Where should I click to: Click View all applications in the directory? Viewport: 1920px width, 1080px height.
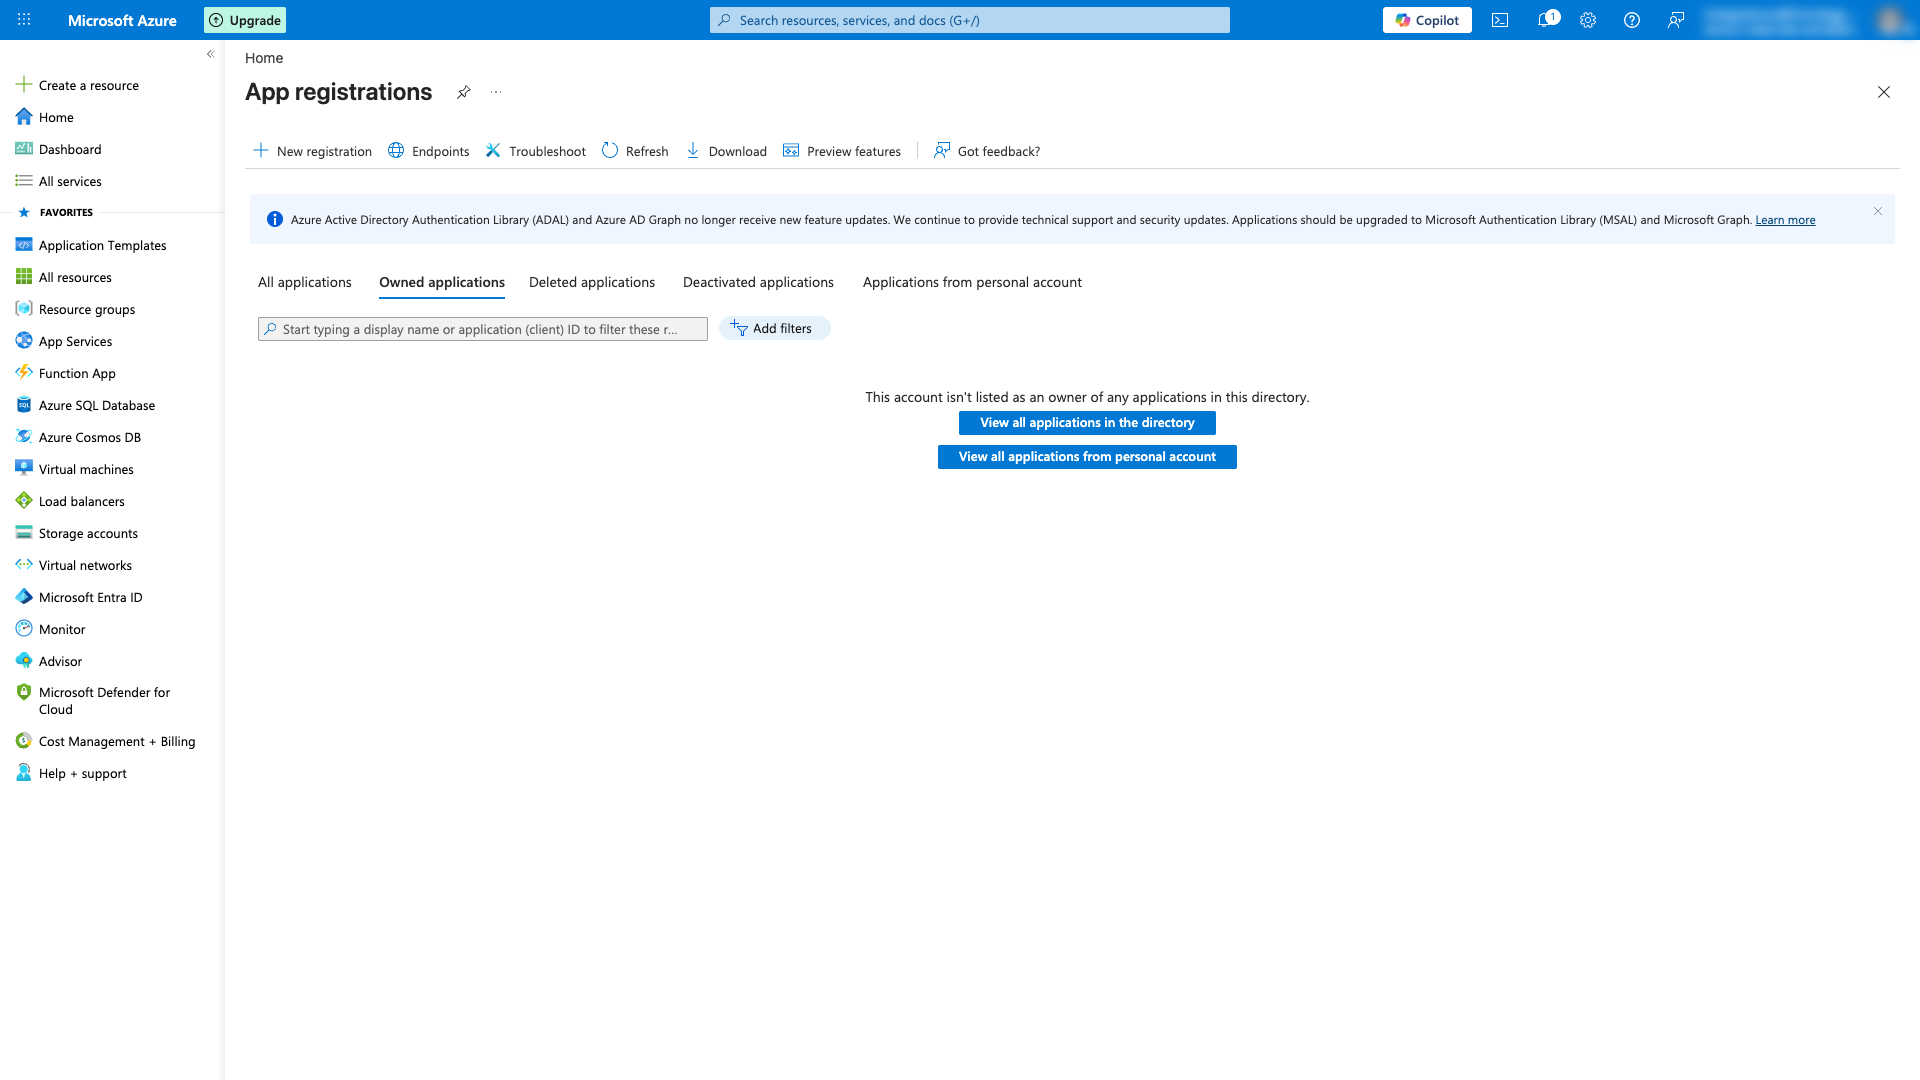1087,423
